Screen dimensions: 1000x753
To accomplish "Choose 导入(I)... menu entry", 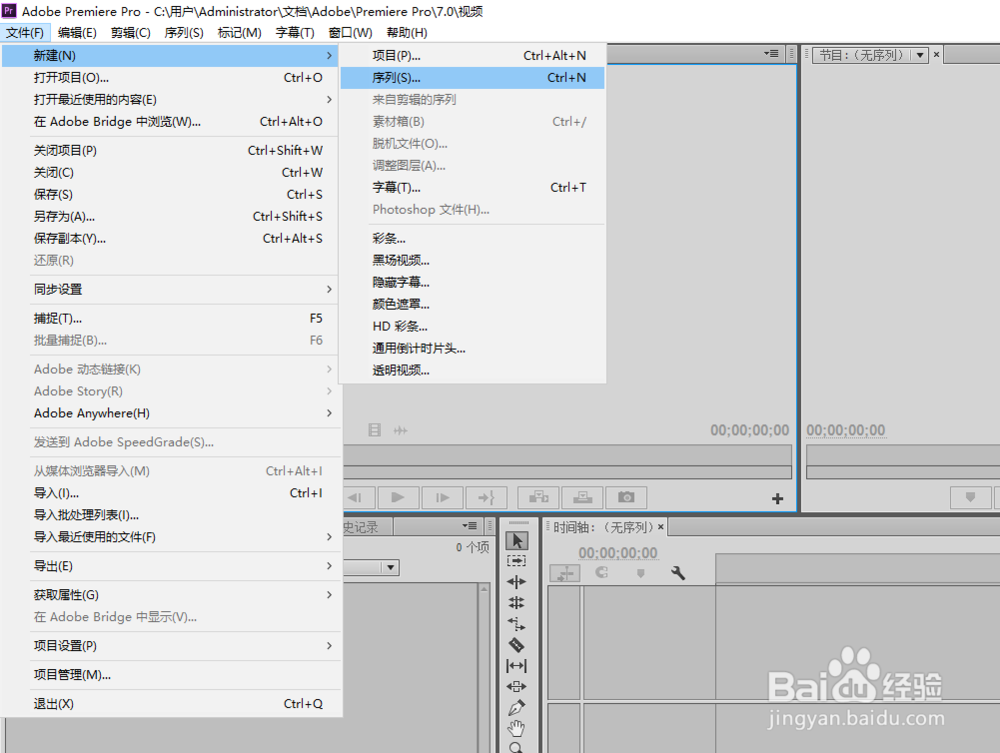I will click(170, 493).
